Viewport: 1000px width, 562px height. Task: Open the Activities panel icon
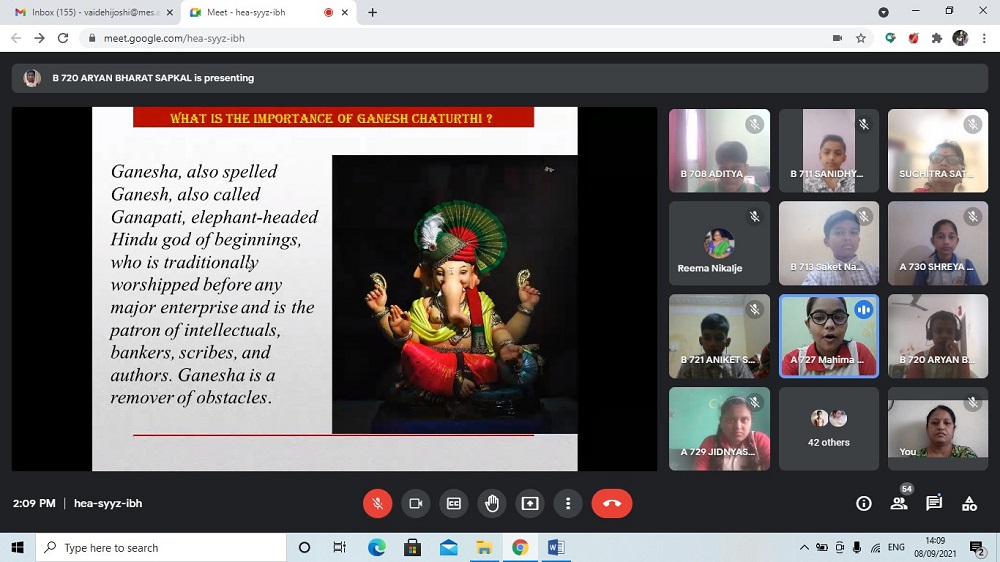(969, 503)
